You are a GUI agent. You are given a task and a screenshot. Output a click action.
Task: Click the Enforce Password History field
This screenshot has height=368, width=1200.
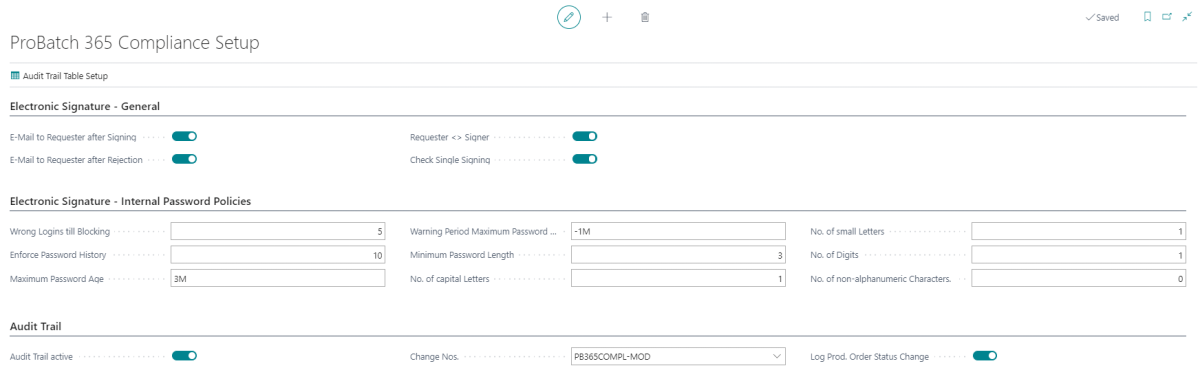point(278,255)
